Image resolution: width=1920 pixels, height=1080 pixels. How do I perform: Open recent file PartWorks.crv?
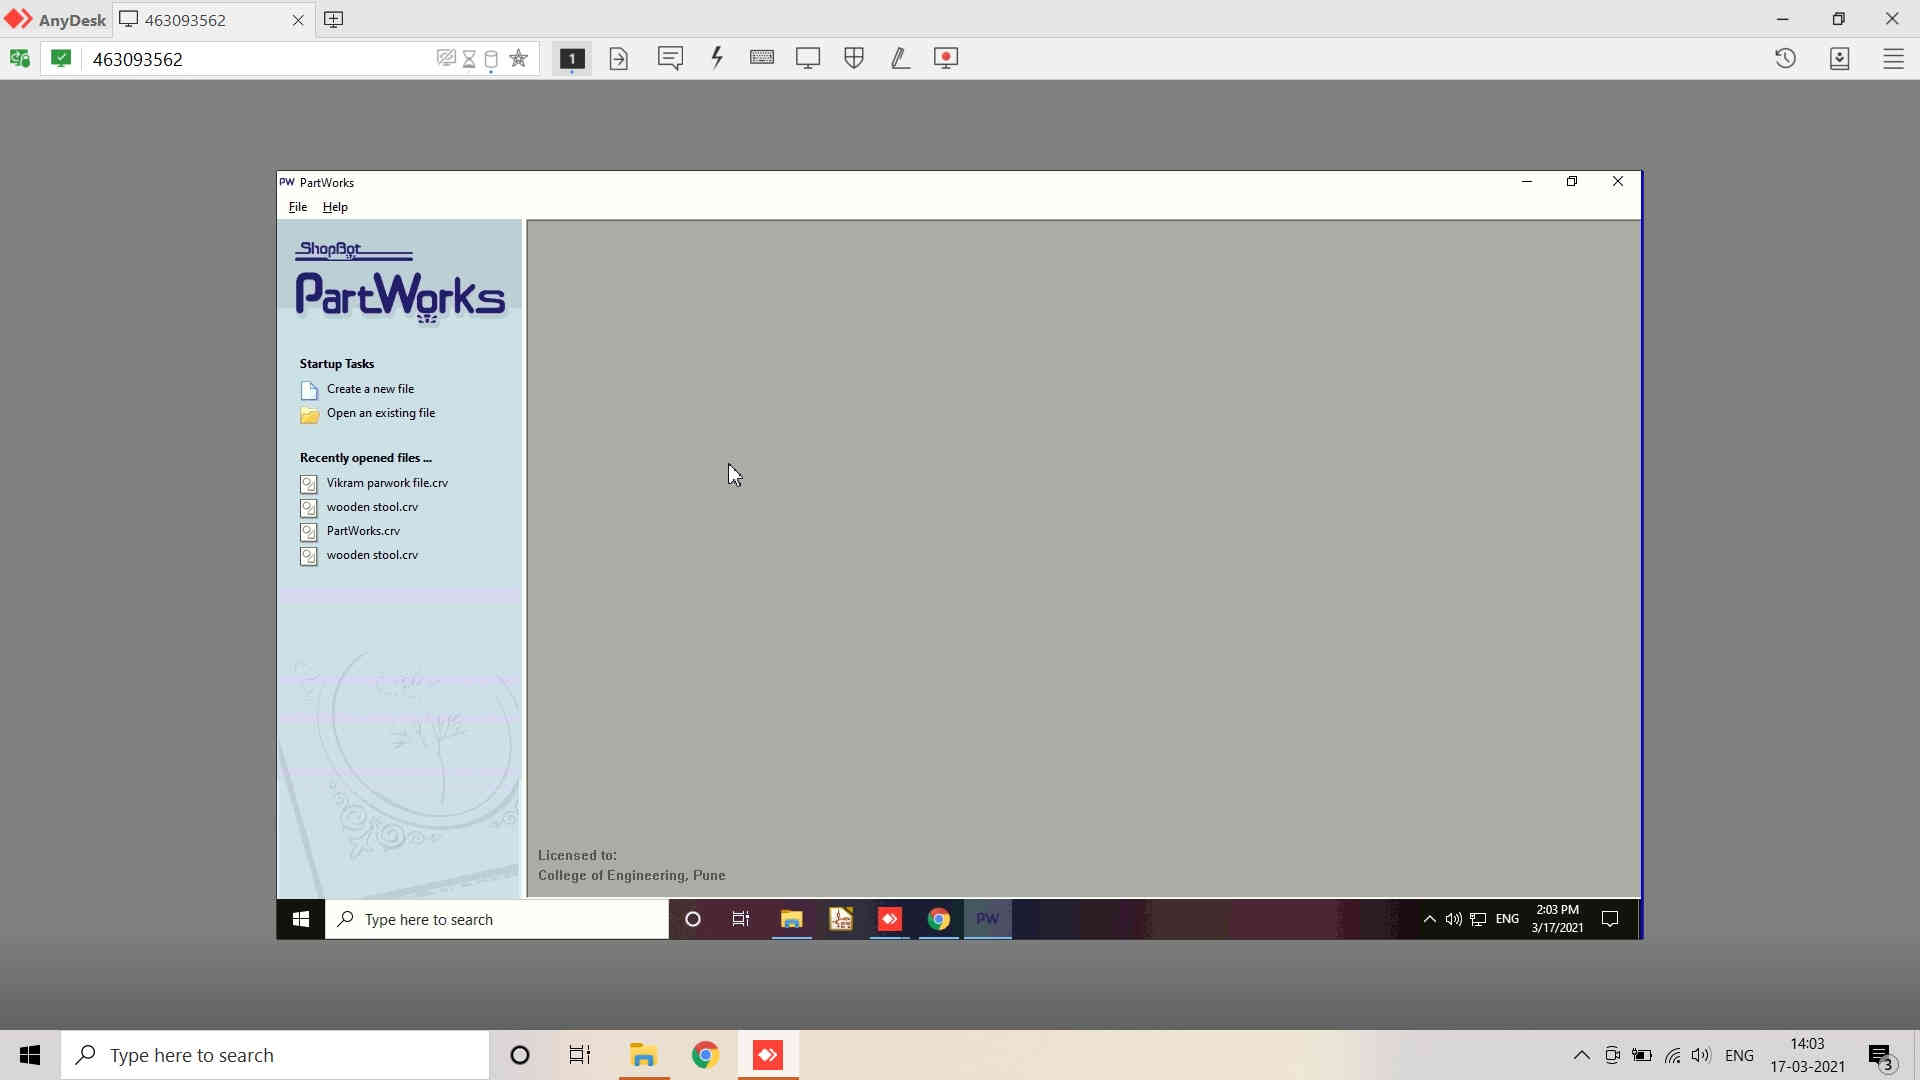pyautogui.click(x=363, y=531)
